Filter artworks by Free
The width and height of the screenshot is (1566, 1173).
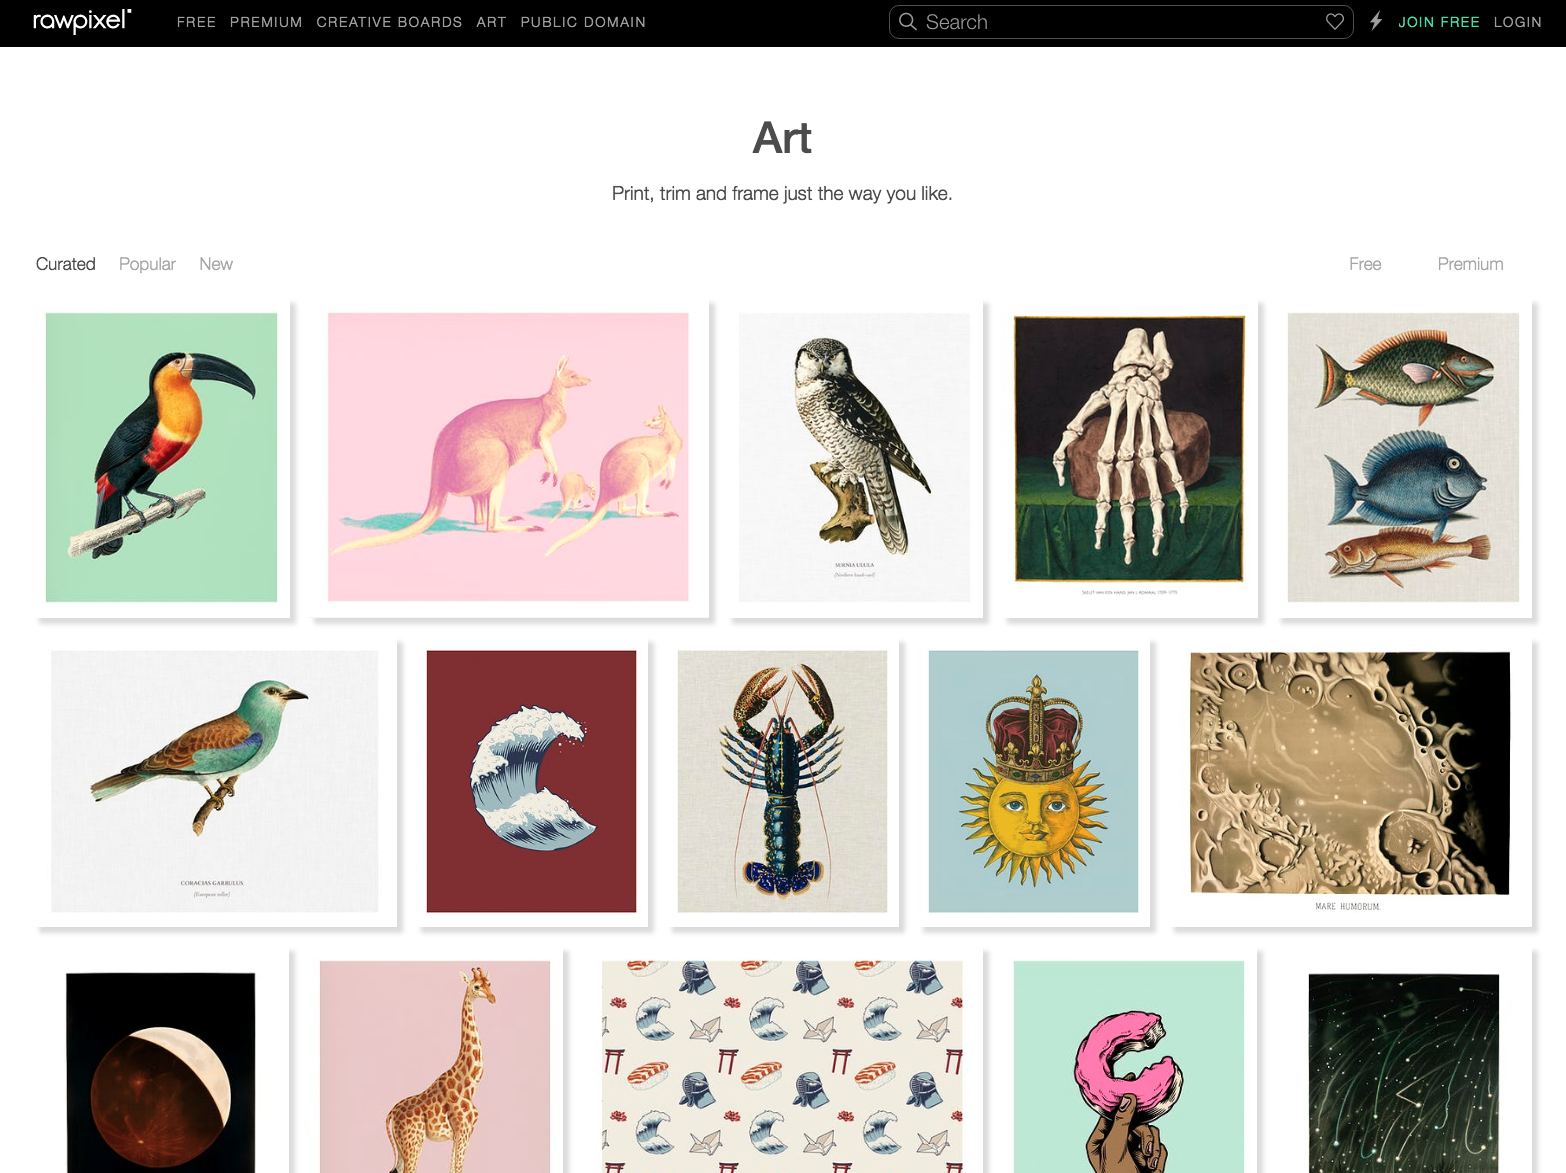(1364, 264)
